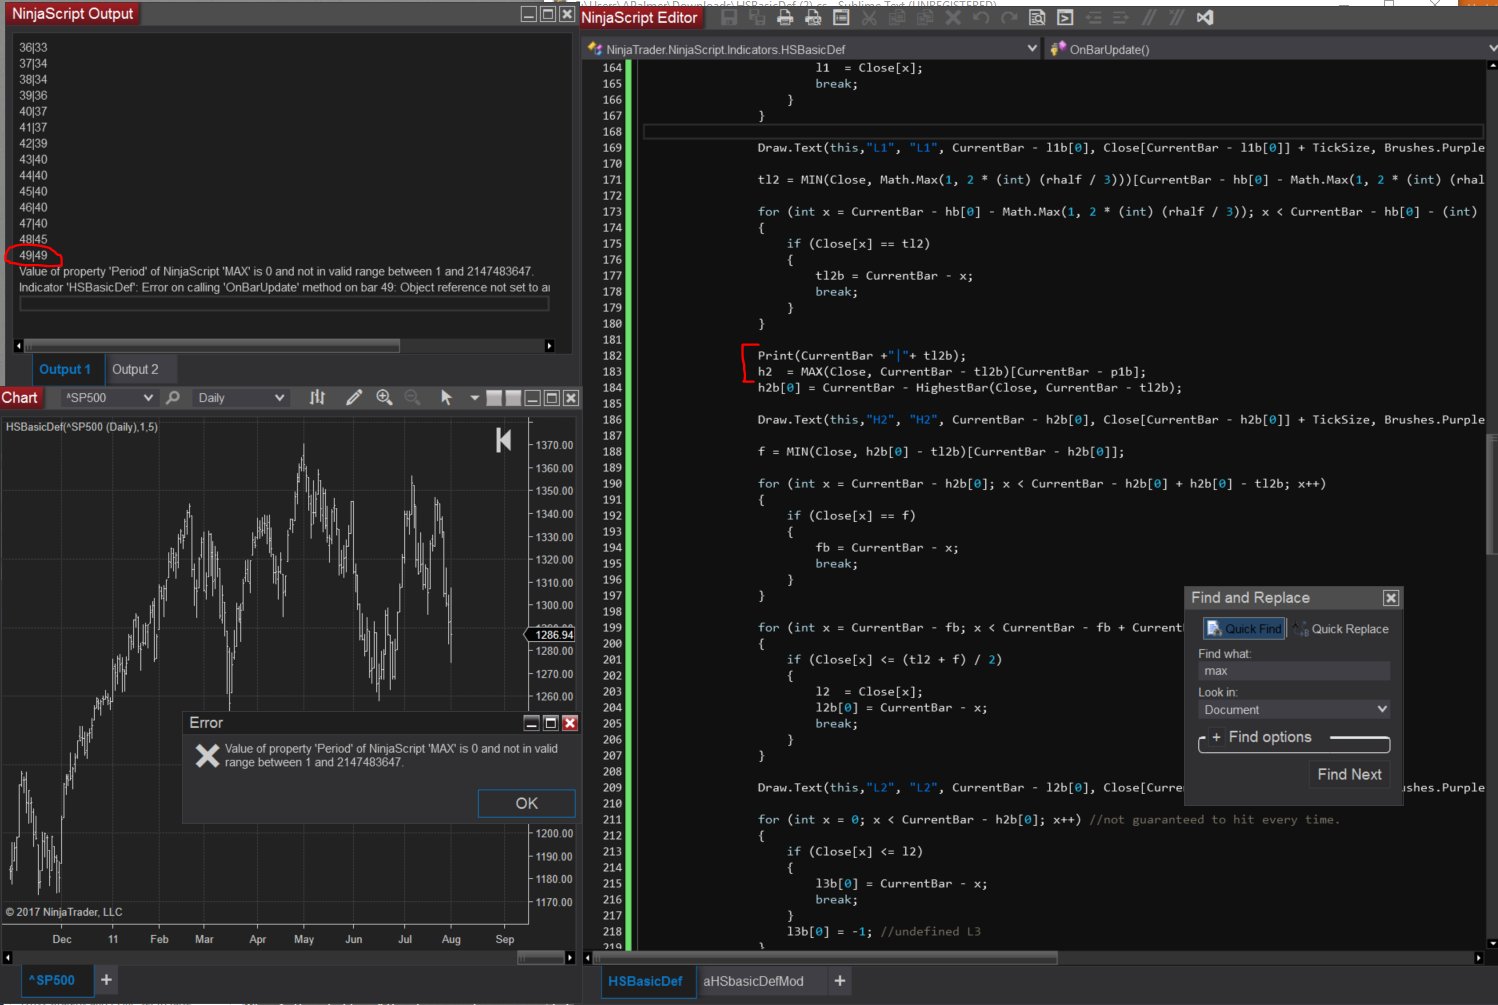Open the Daily interval dropdown

tap(241, 398)
